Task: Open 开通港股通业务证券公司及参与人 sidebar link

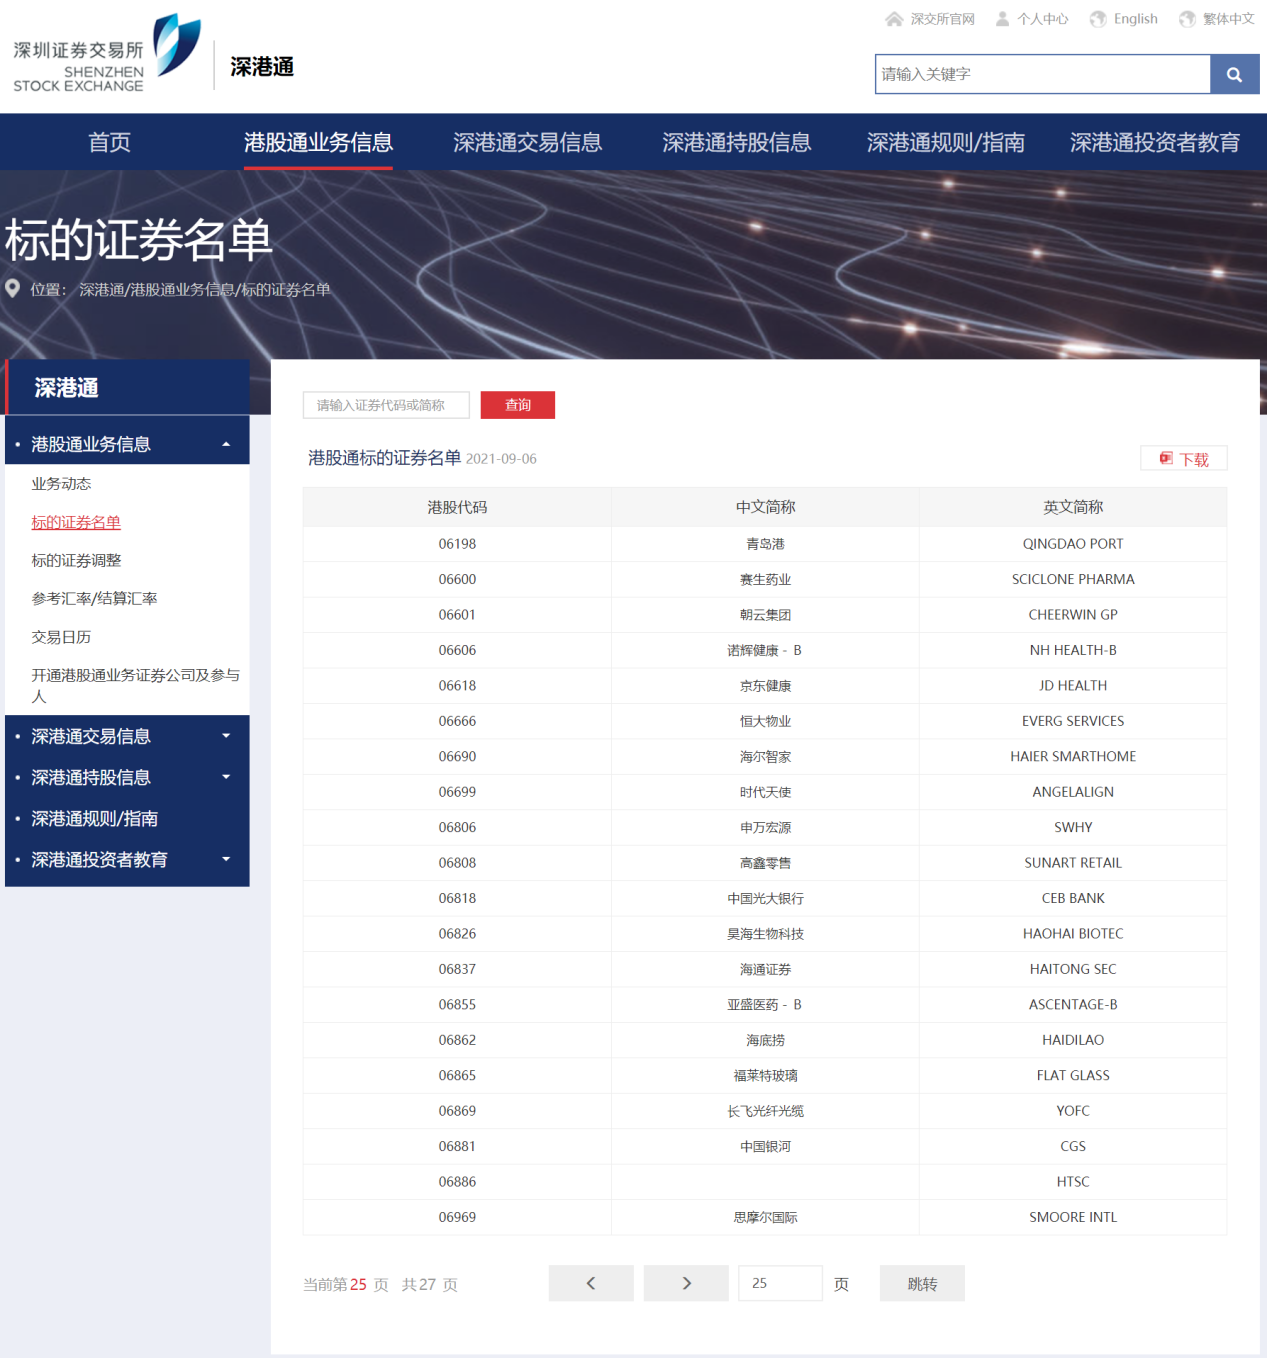Action: [x=135, y=685]
